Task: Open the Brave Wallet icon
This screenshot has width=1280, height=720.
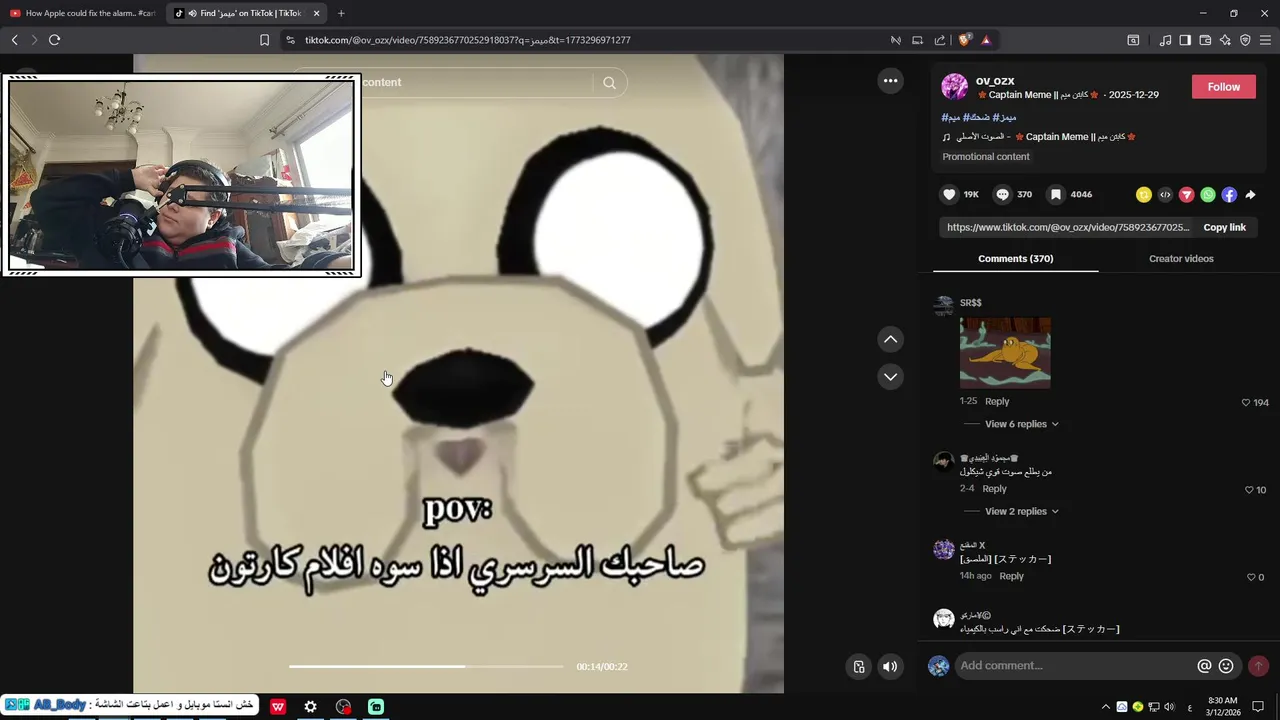Action: 1205,40
